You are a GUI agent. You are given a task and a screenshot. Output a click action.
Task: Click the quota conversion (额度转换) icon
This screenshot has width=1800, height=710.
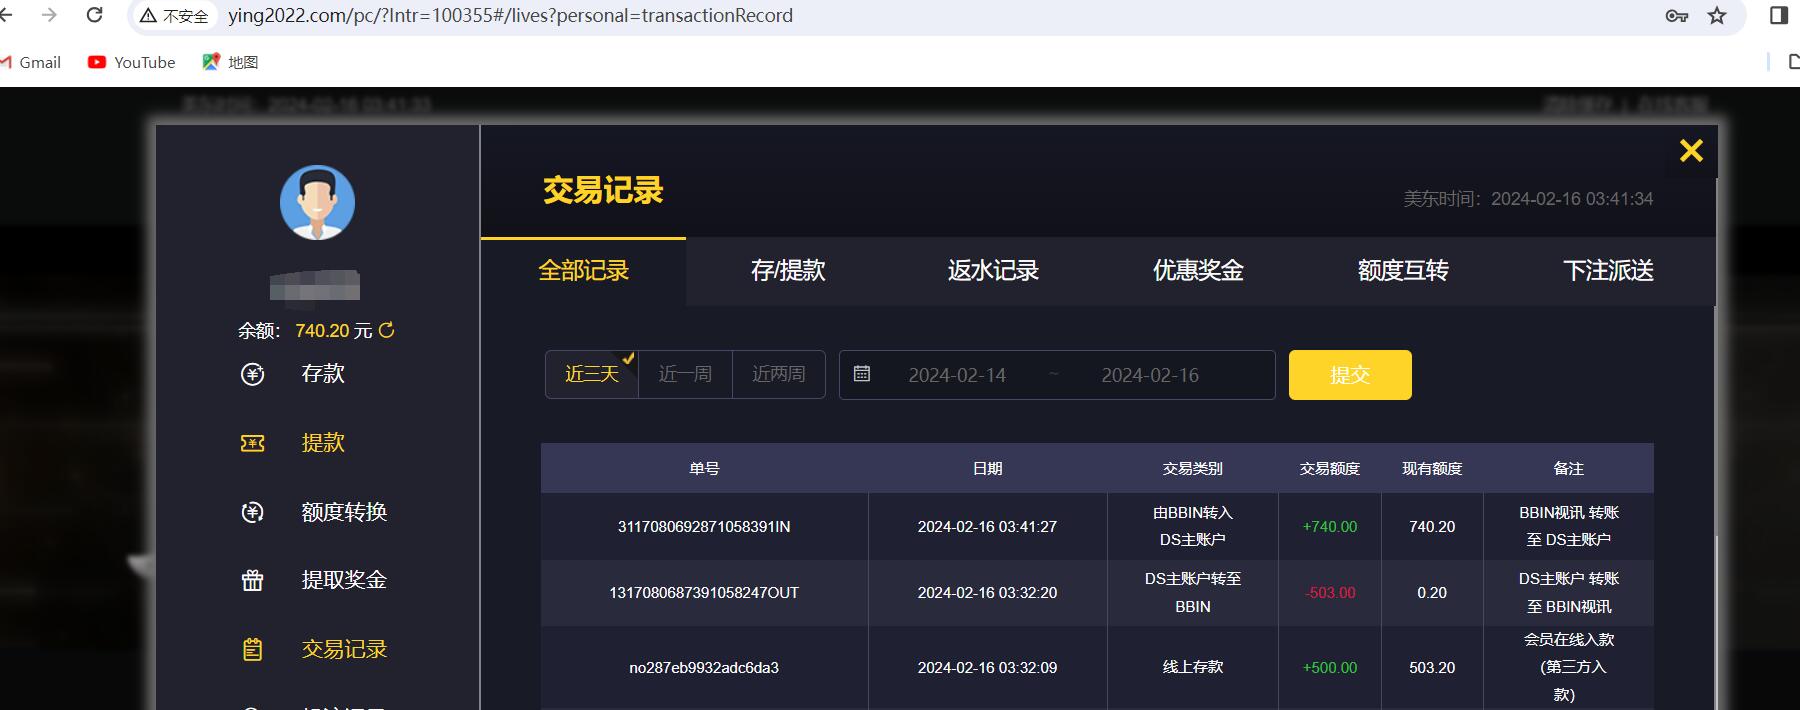[253, 512]
